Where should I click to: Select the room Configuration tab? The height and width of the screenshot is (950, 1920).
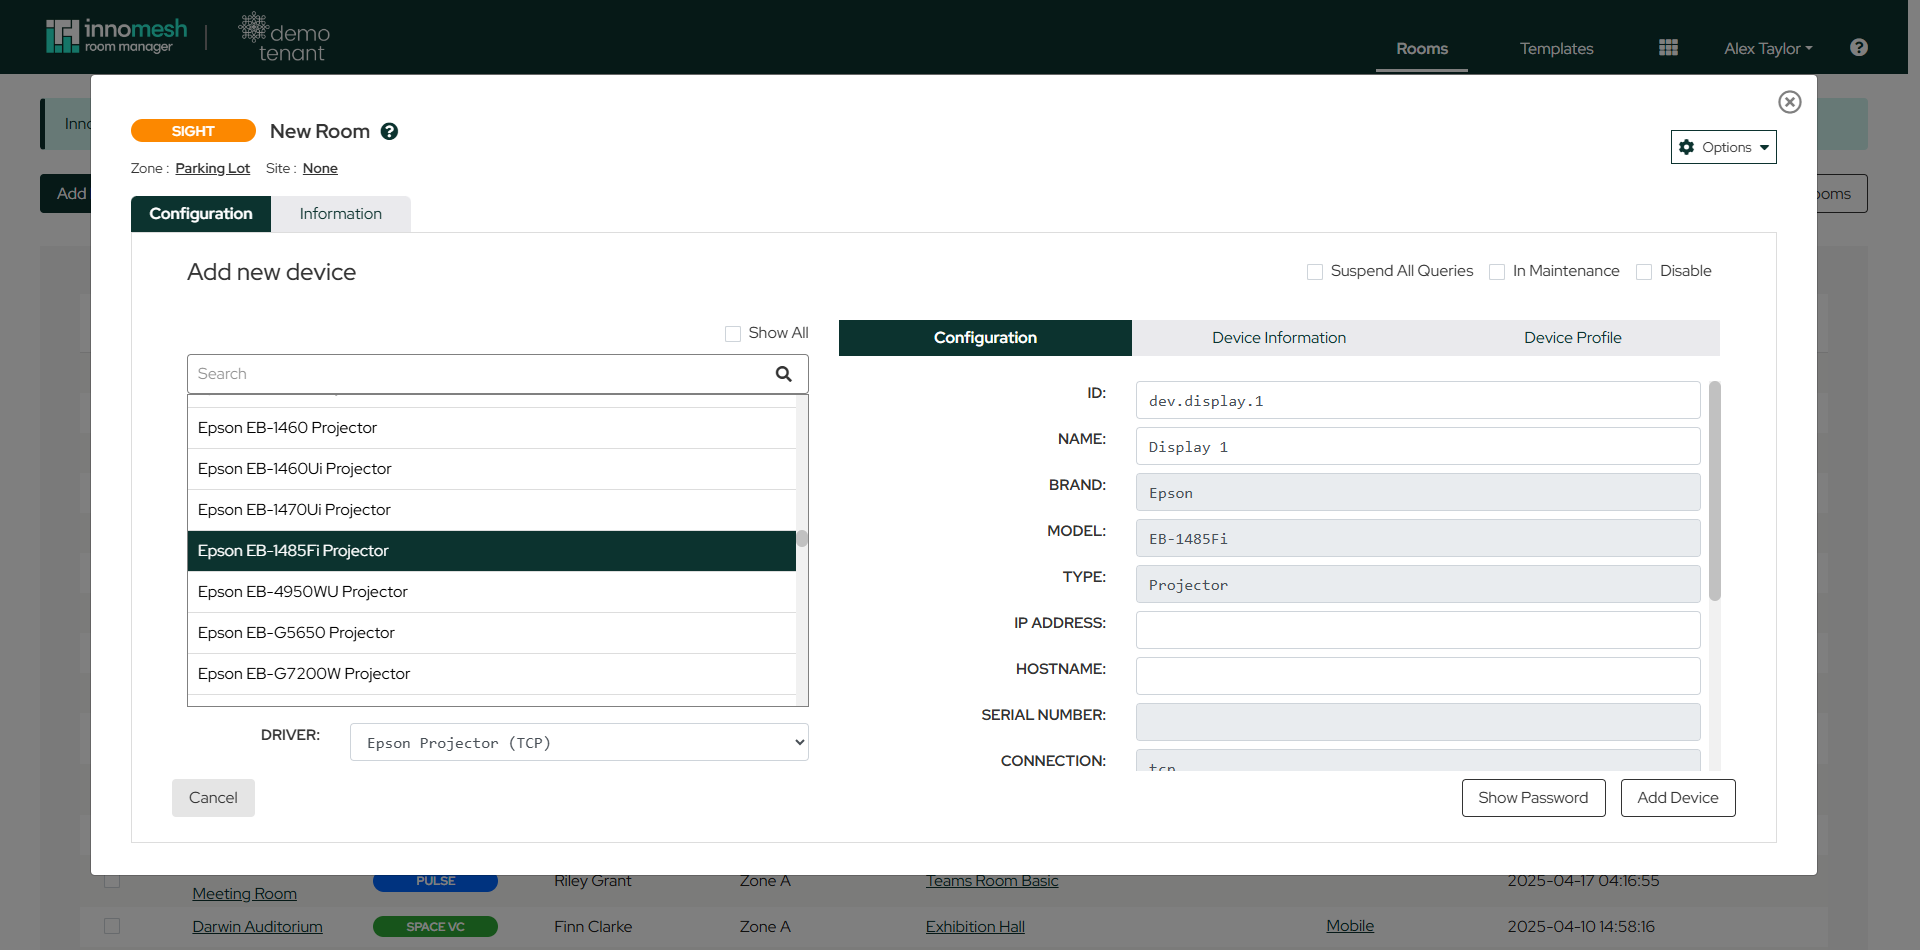pyautogui.click(x=201, y=214)
